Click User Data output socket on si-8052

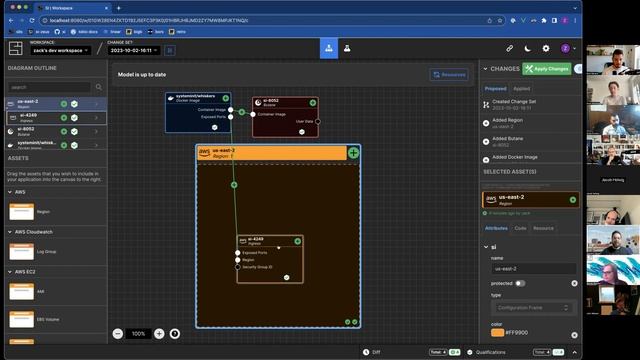click(x=318, y=121)
